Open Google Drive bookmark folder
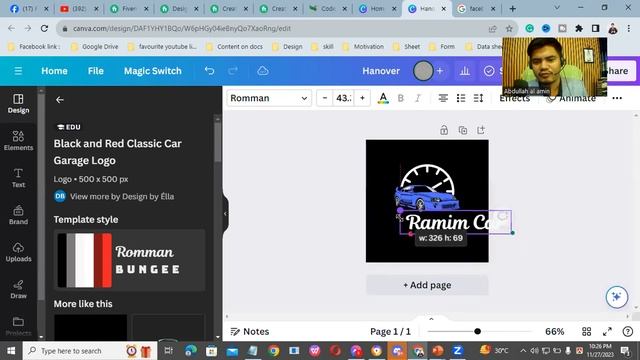 tap(95, 47)
